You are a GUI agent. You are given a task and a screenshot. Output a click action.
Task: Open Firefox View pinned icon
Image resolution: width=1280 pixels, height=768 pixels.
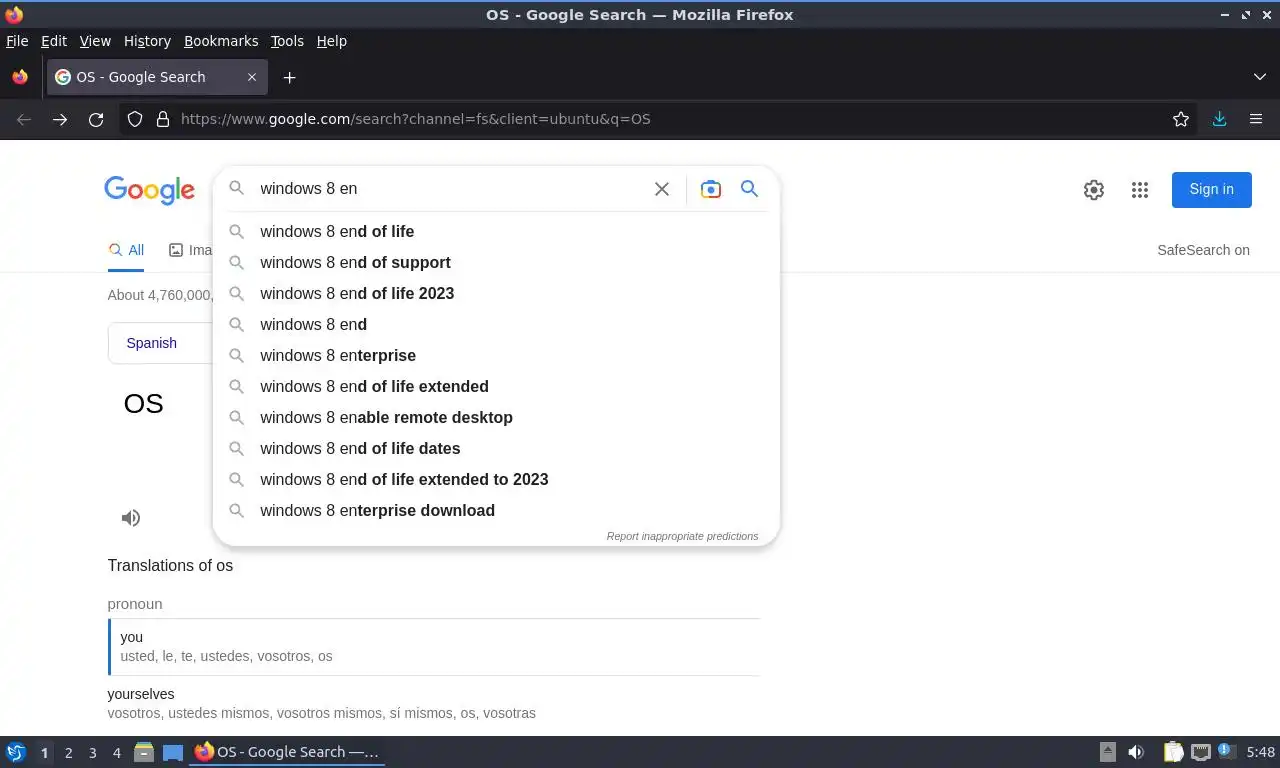(20, 77)
